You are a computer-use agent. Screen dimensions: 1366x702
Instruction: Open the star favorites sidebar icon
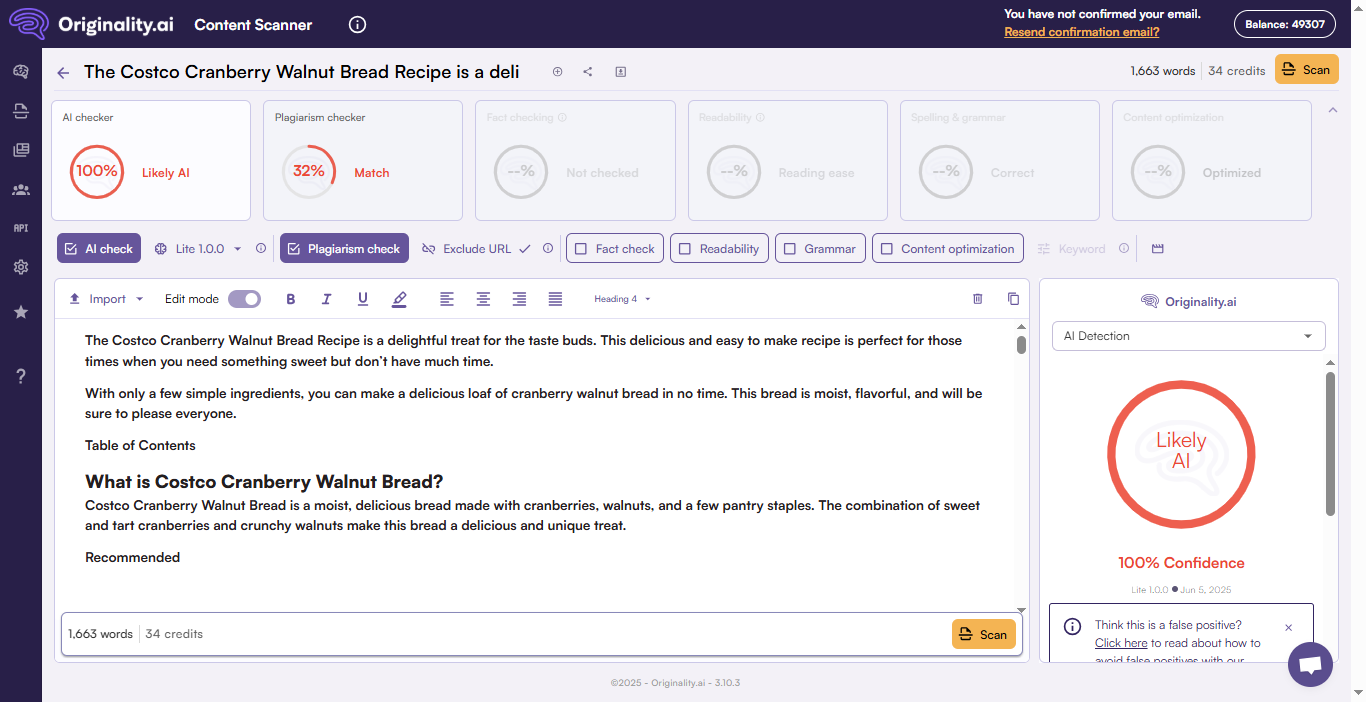[20, 312]
